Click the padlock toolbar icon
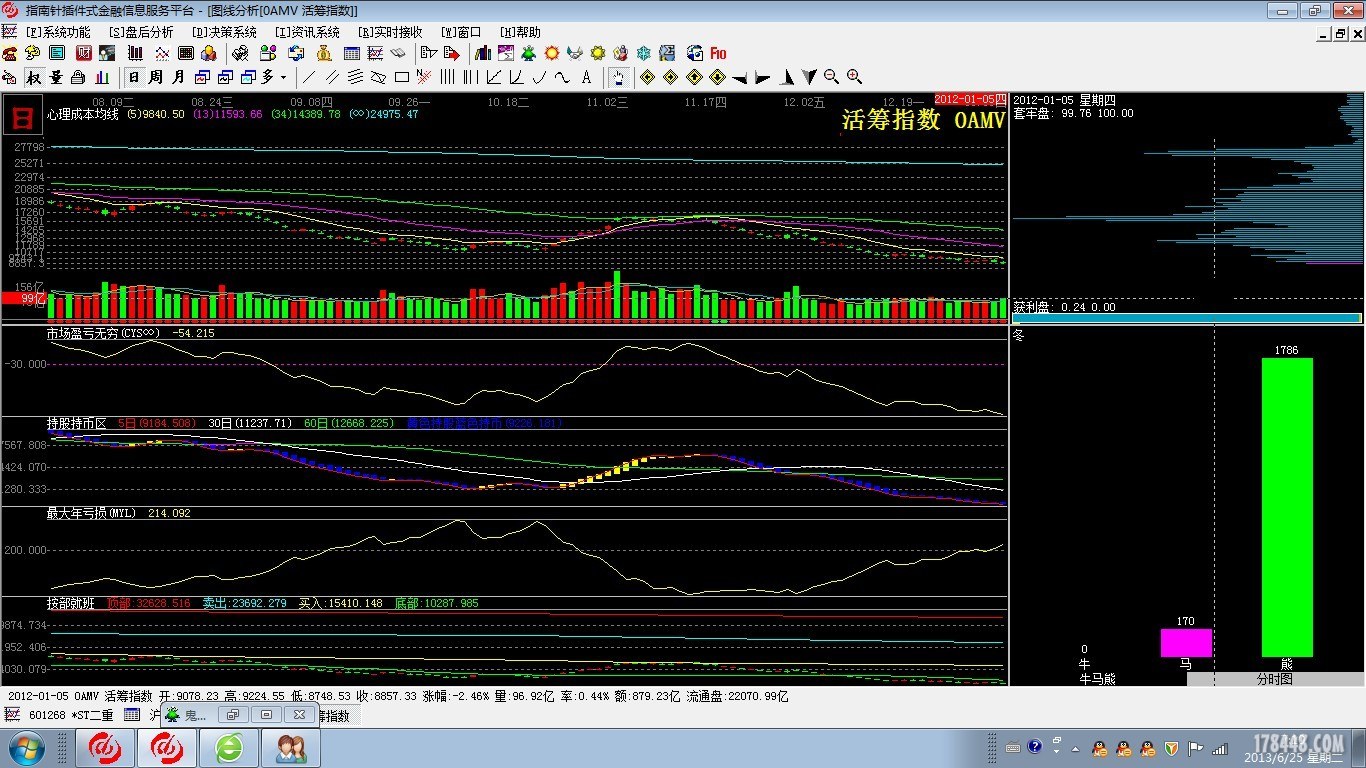The image size is (1366, 768). point(77,77)
